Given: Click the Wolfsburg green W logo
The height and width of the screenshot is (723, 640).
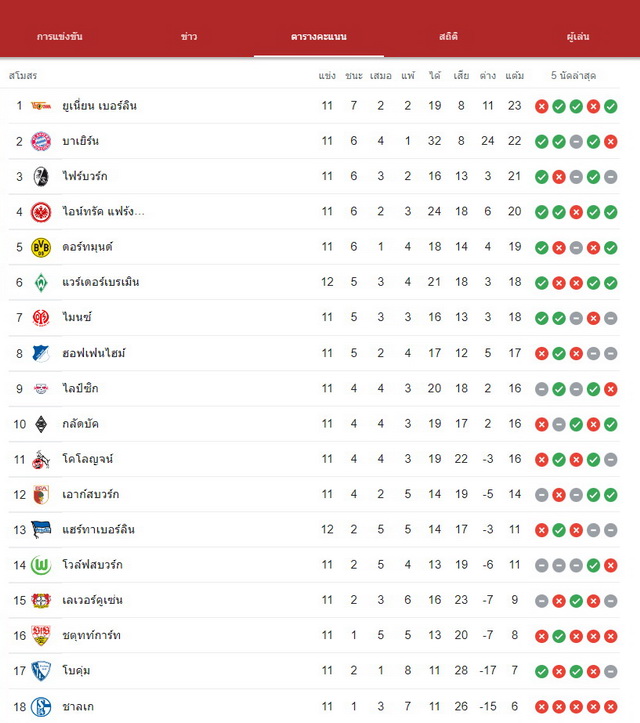Looking at the screenshot, I should (41, 565).
